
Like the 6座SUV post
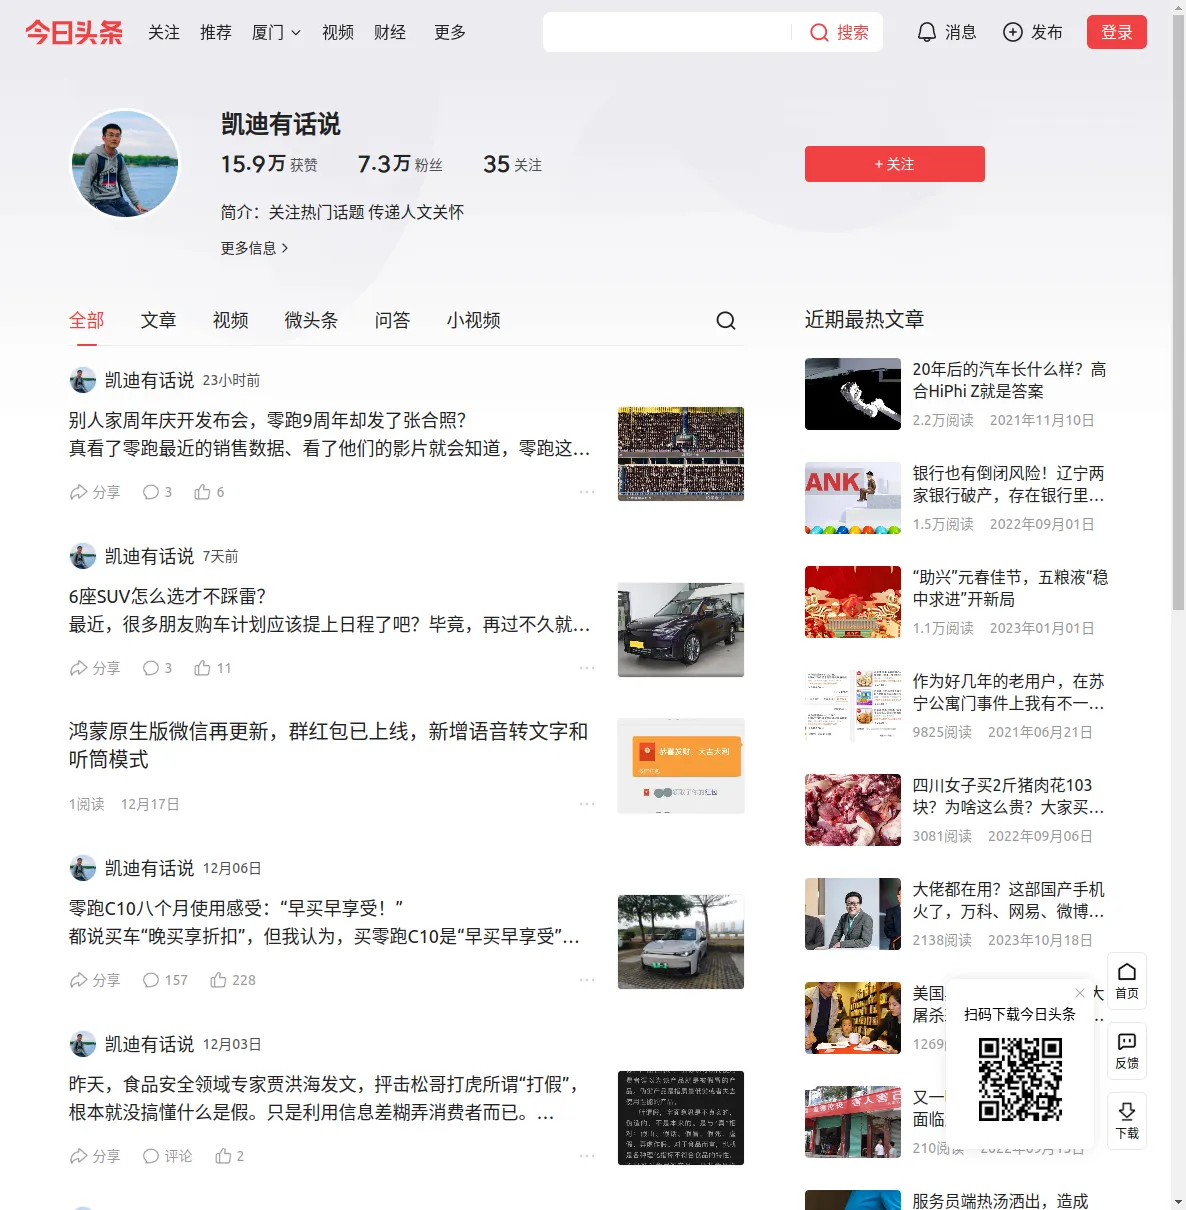pos(213,668)
